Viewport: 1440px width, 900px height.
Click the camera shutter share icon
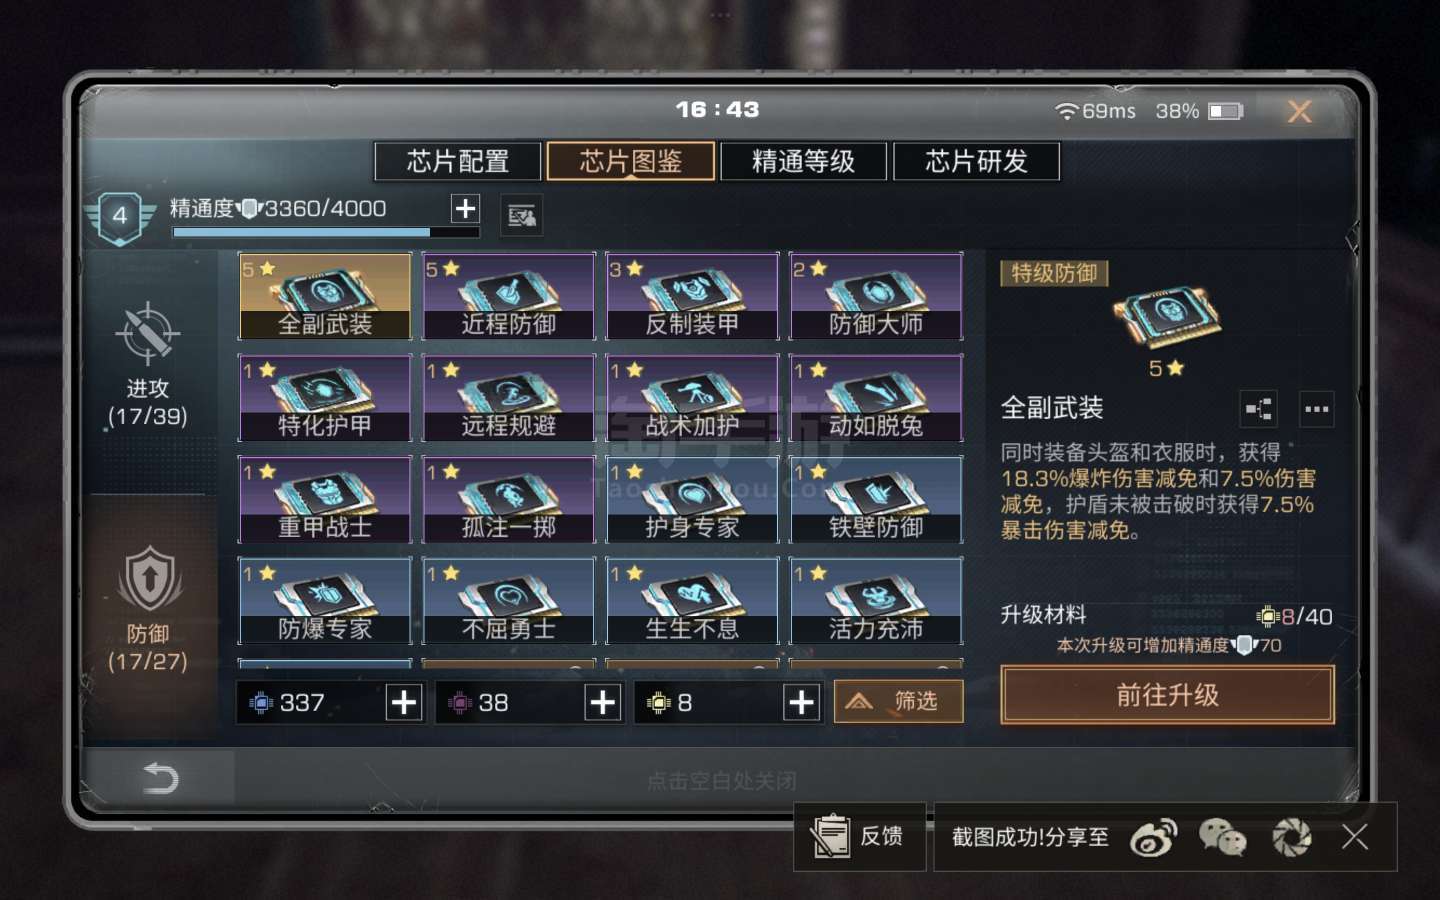click(x=1291, y=837)
